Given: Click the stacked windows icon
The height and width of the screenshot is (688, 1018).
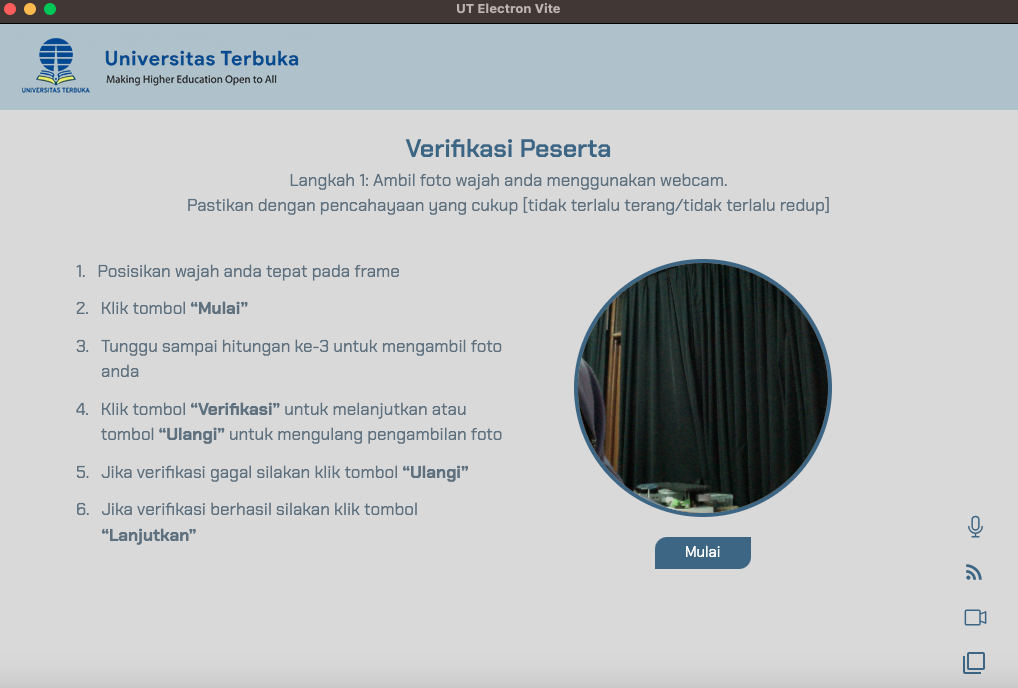Looking at the screenshot, I should point(974,662).
